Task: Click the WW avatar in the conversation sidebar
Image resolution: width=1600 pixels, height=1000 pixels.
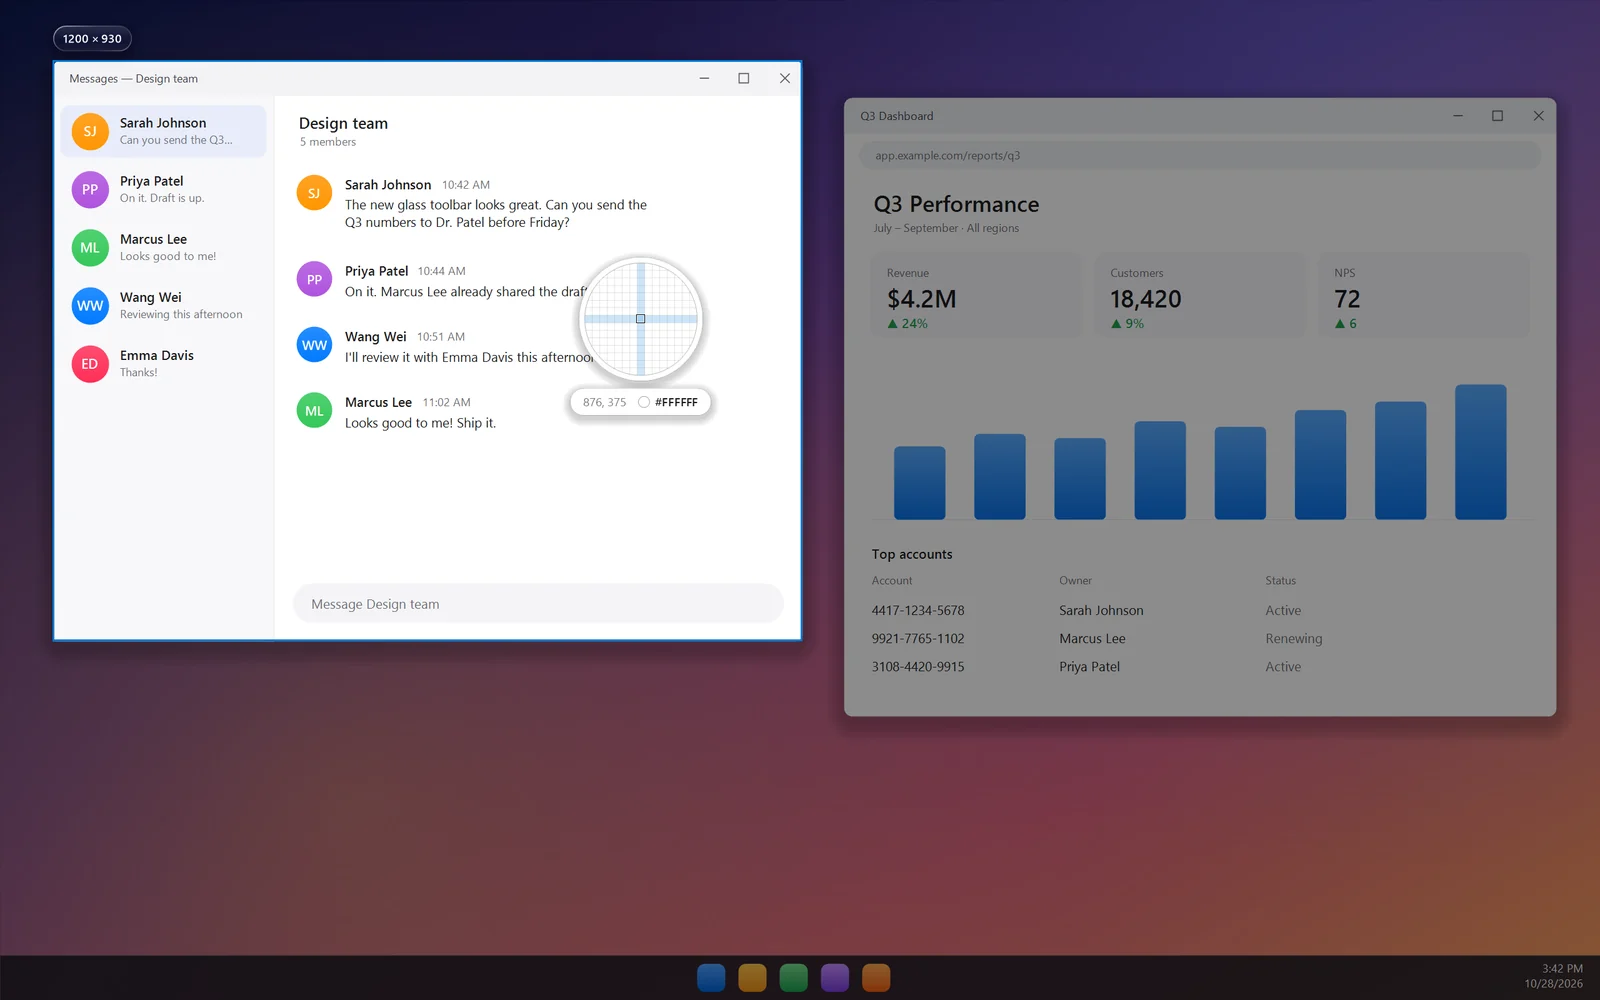Action: coord(90,305)
